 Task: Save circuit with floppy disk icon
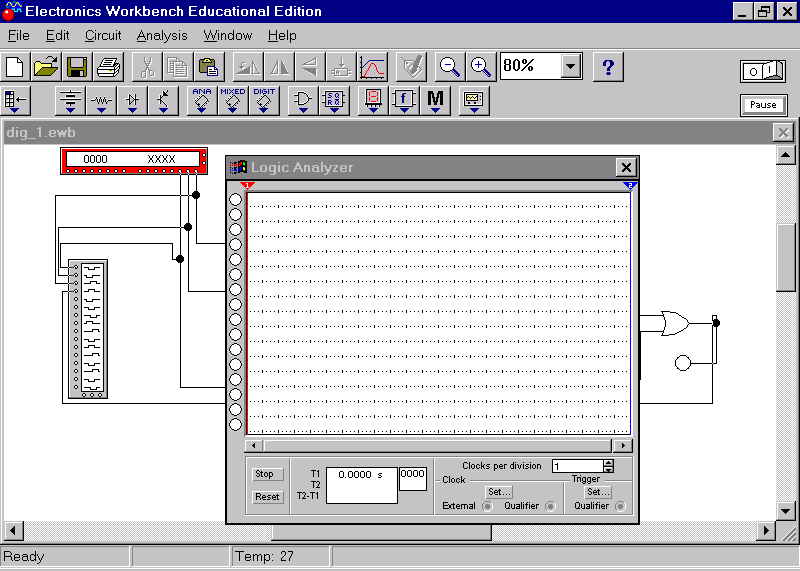[x=77, y=67]
